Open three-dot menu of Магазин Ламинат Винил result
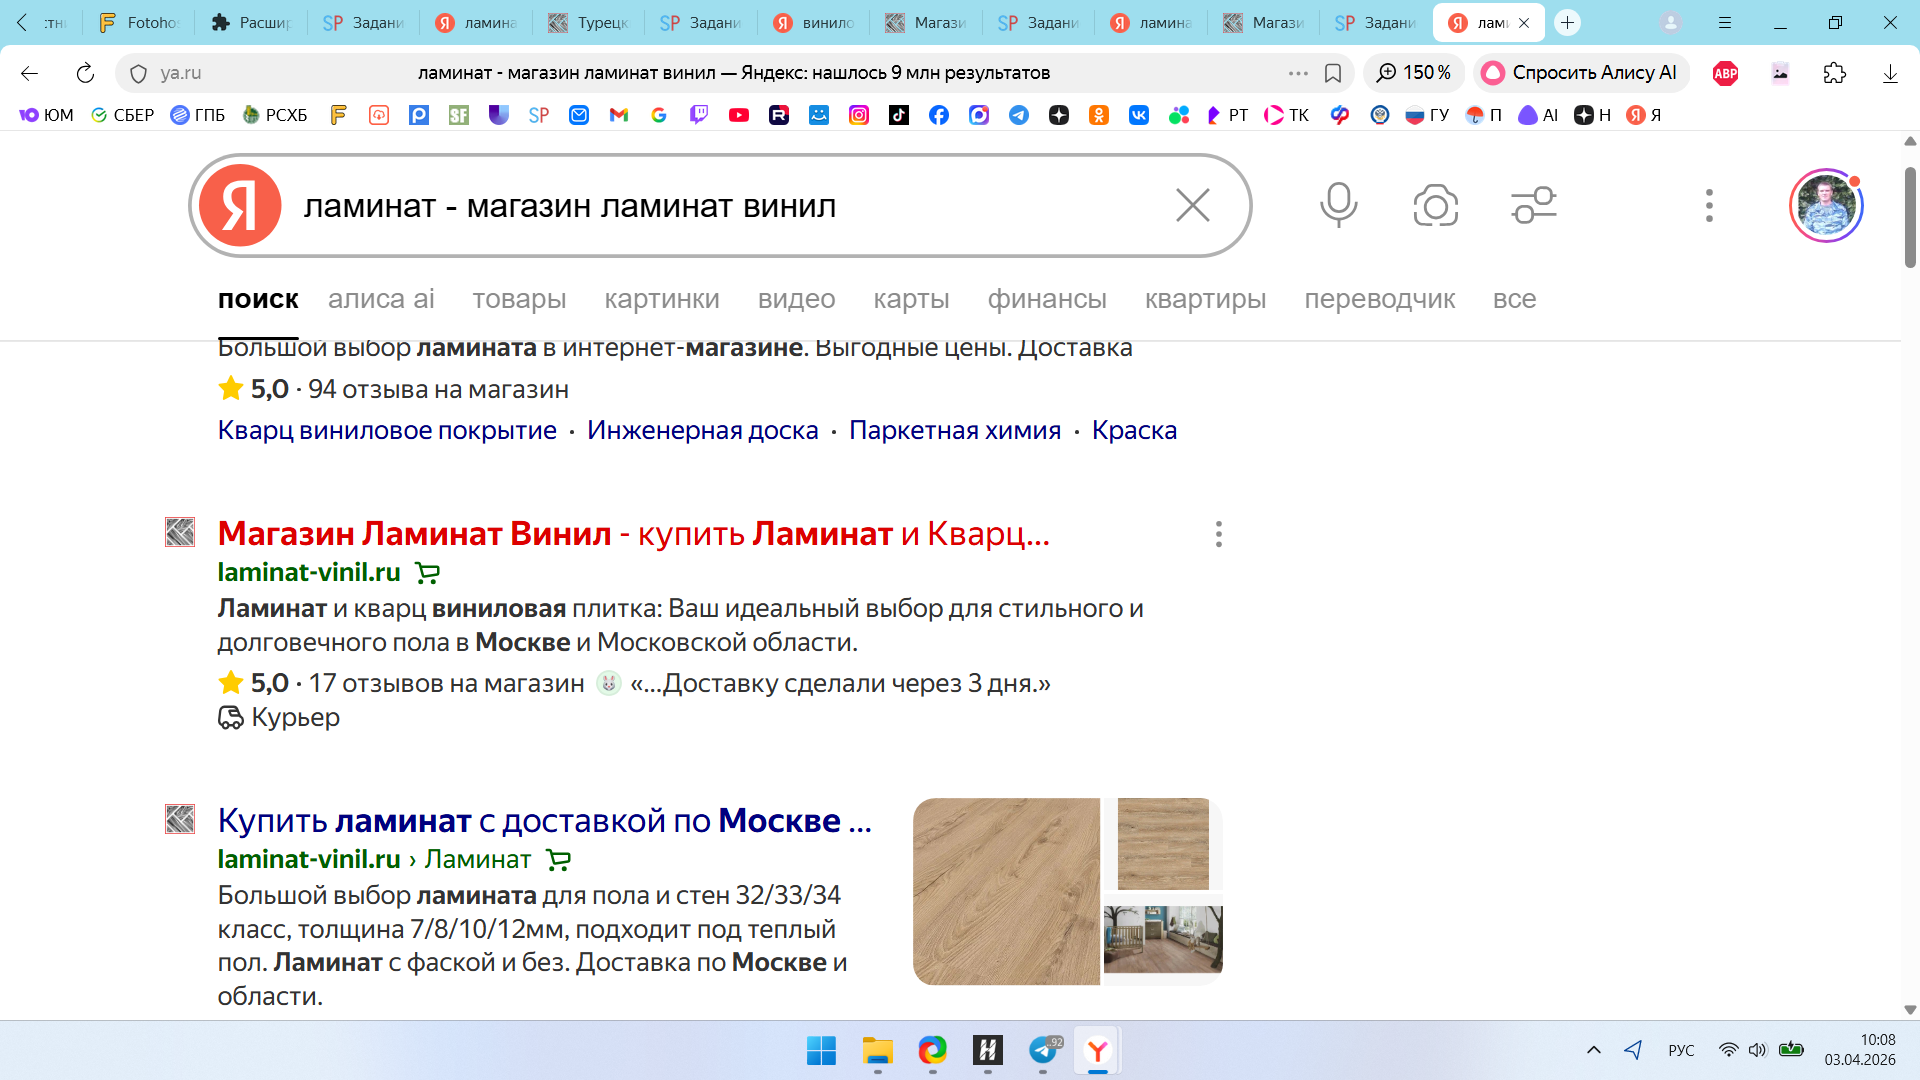The height and width of the screenshot is (1080, 1920). click(1218, 534)
